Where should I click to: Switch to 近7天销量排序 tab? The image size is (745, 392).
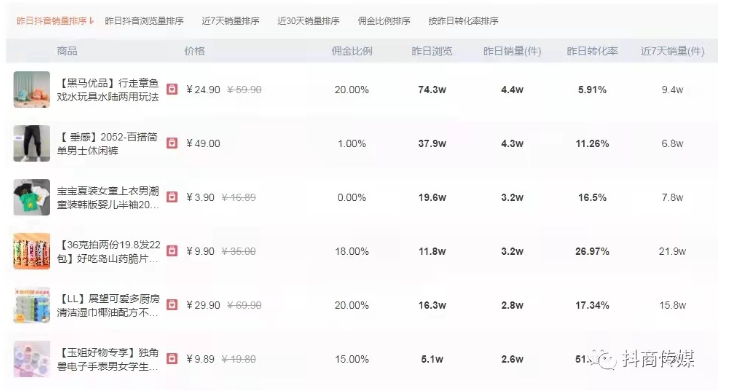230,21
